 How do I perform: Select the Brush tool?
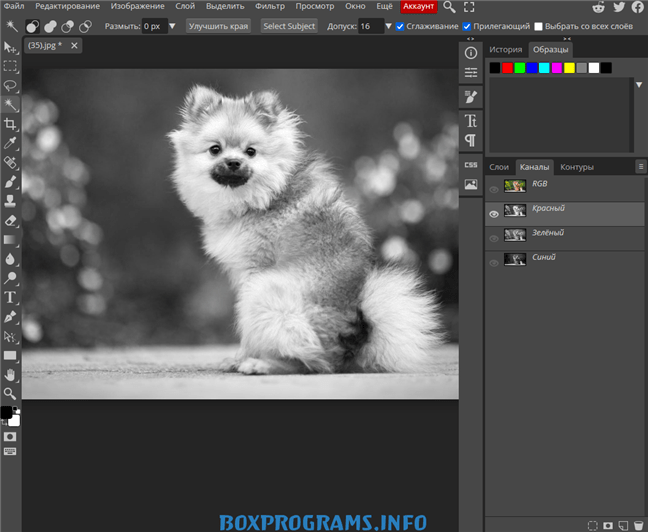pos(10,181)
